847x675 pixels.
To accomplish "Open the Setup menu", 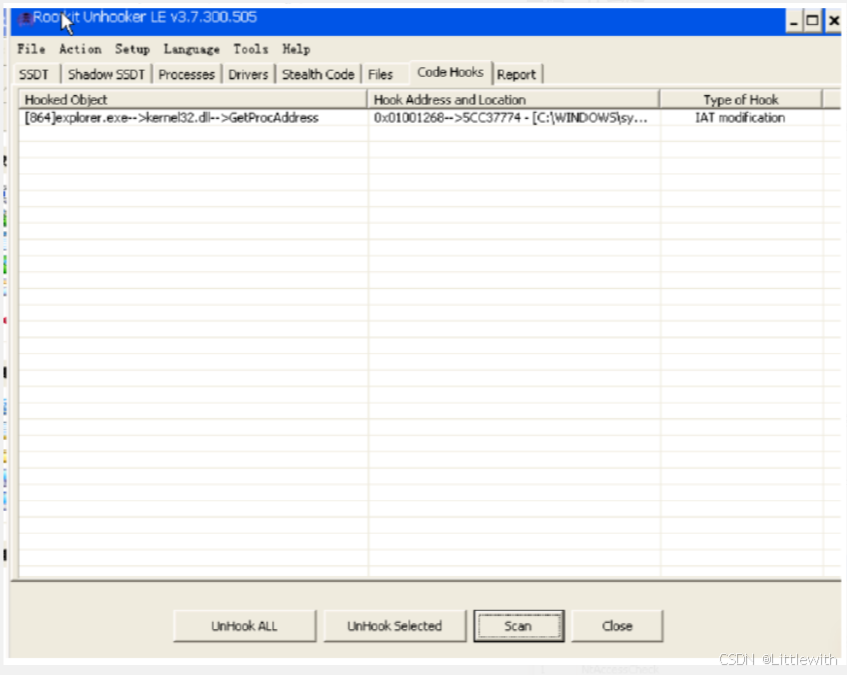I will 132,49.
